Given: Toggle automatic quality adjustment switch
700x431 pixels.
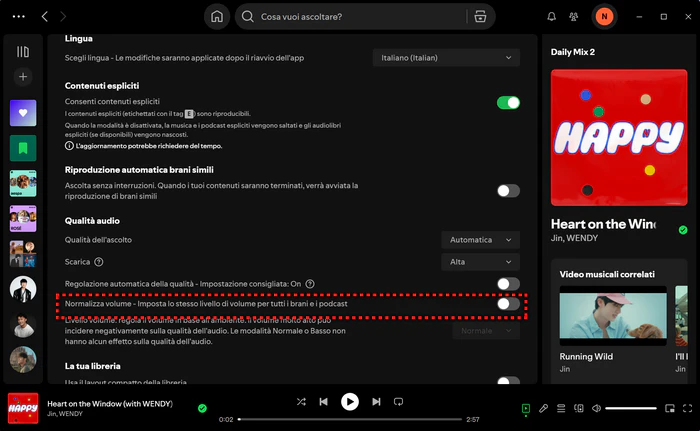Looking at the screenshot, I should tap(508, 284).
